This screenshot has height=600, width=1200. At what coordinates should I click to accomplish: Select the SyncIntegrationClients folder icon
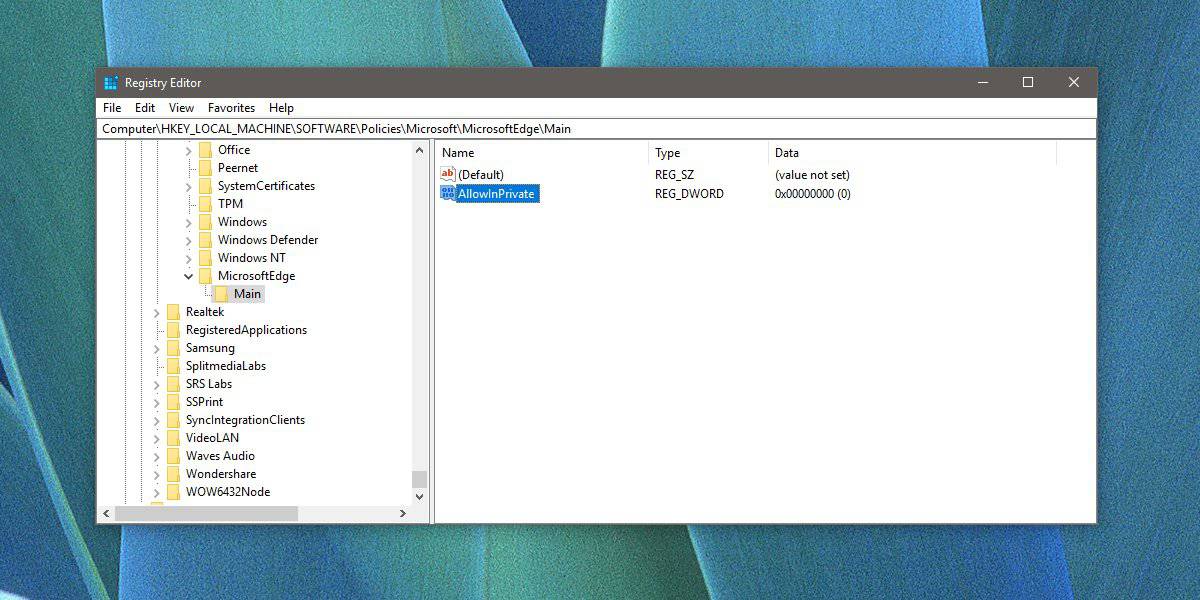[x=174, y=420]
